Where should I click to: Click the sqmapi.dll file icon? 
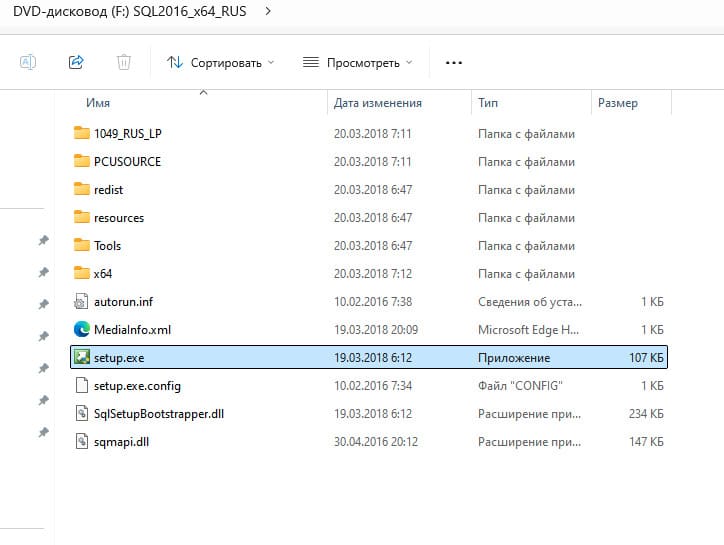click(81, 442)
